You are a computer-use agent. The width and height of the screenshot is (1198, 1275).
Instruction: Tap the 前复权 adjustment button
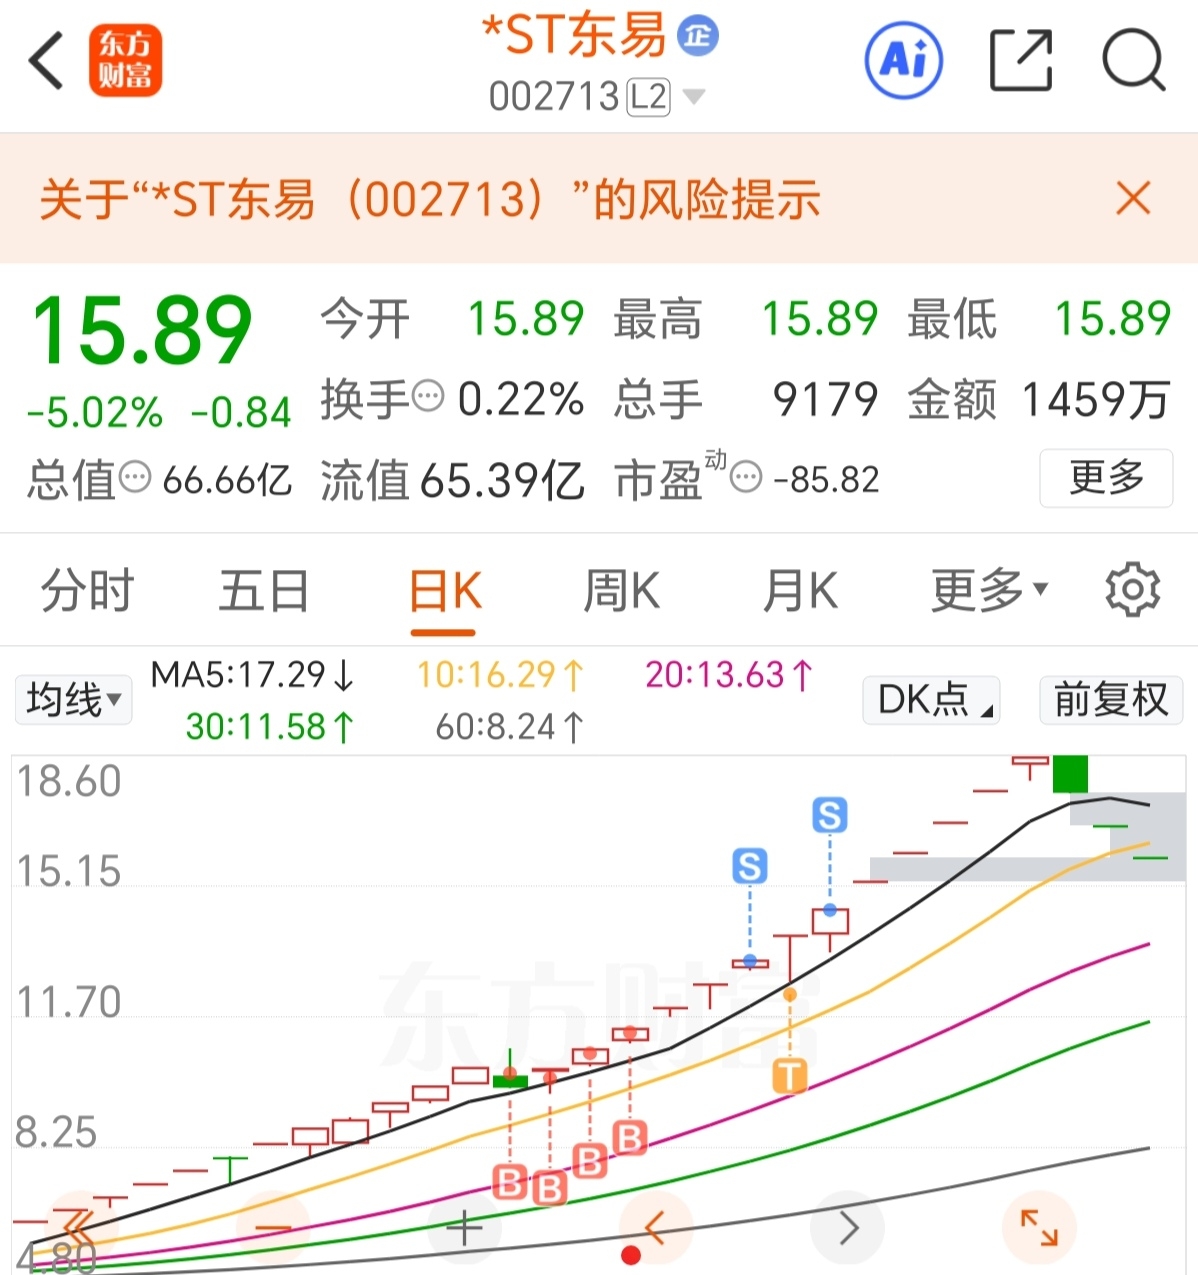1111,700
